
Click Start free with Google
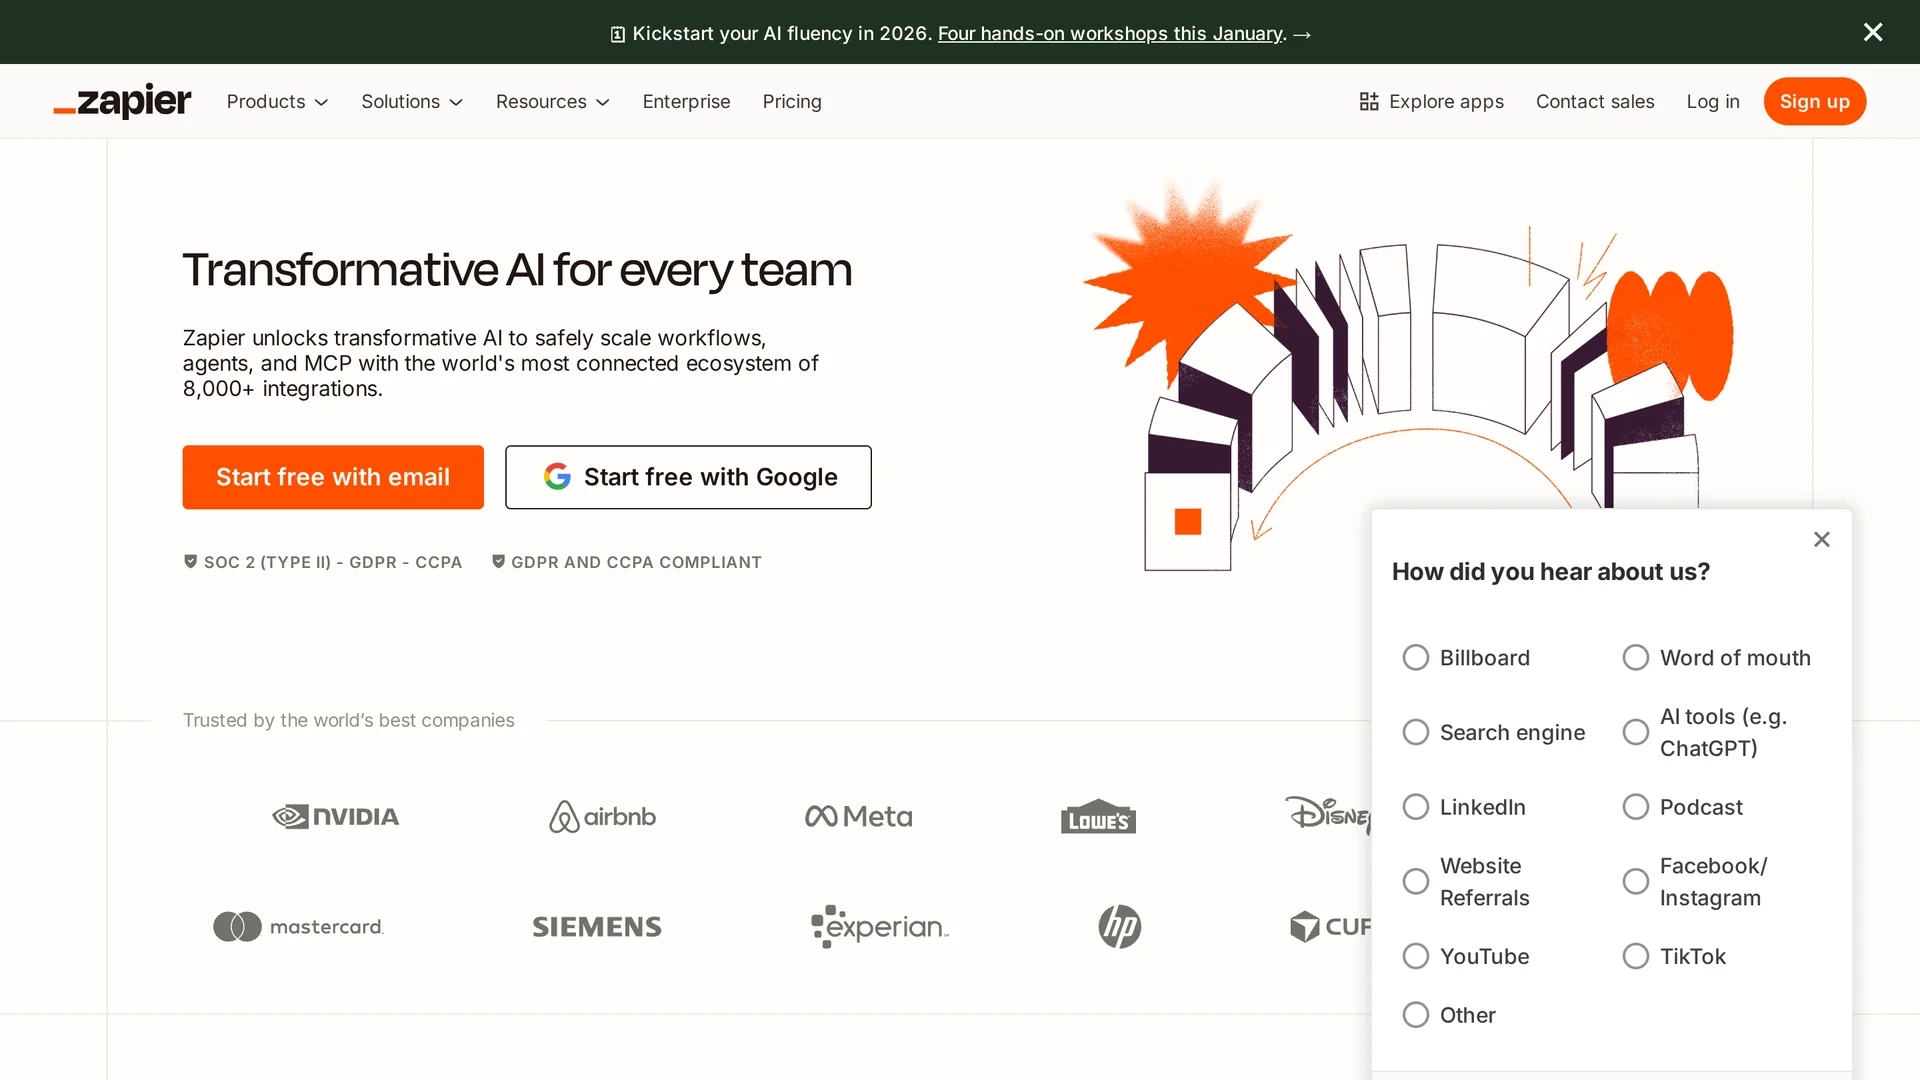[688, 478]
